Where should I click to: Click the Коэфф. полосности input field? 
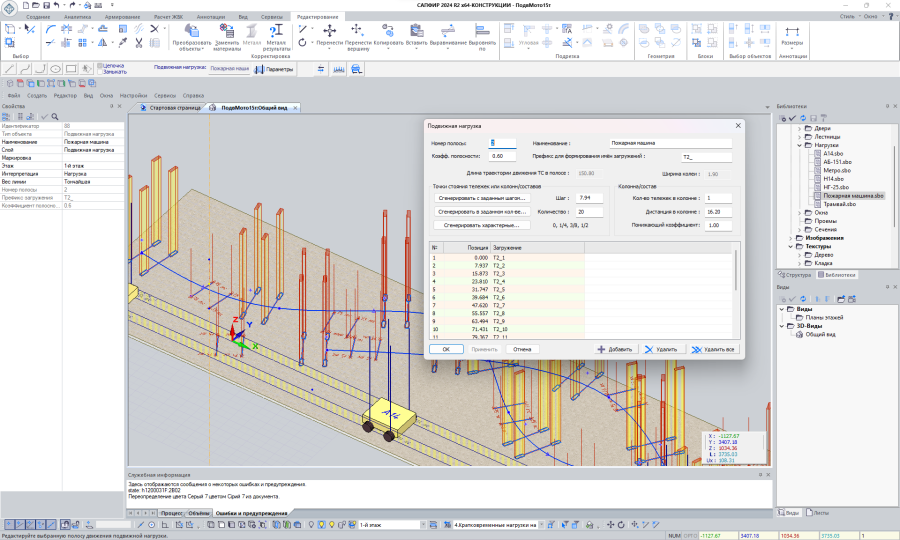point(503,156)
